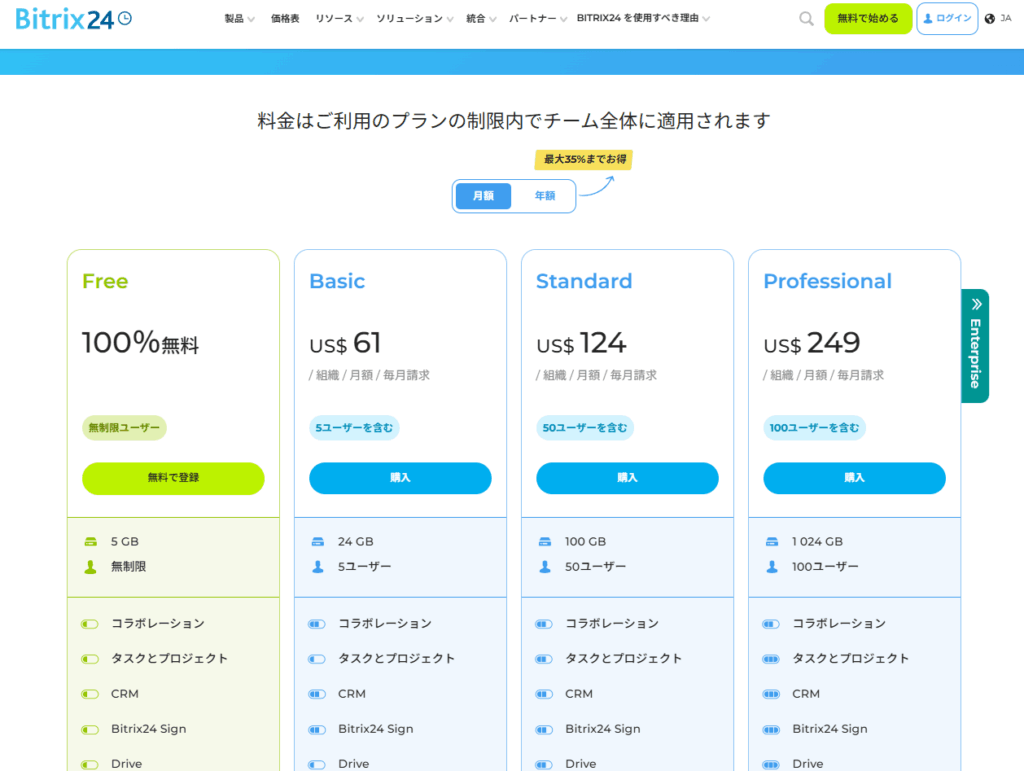Click the Bitrix24 logo

click(73, 18)
